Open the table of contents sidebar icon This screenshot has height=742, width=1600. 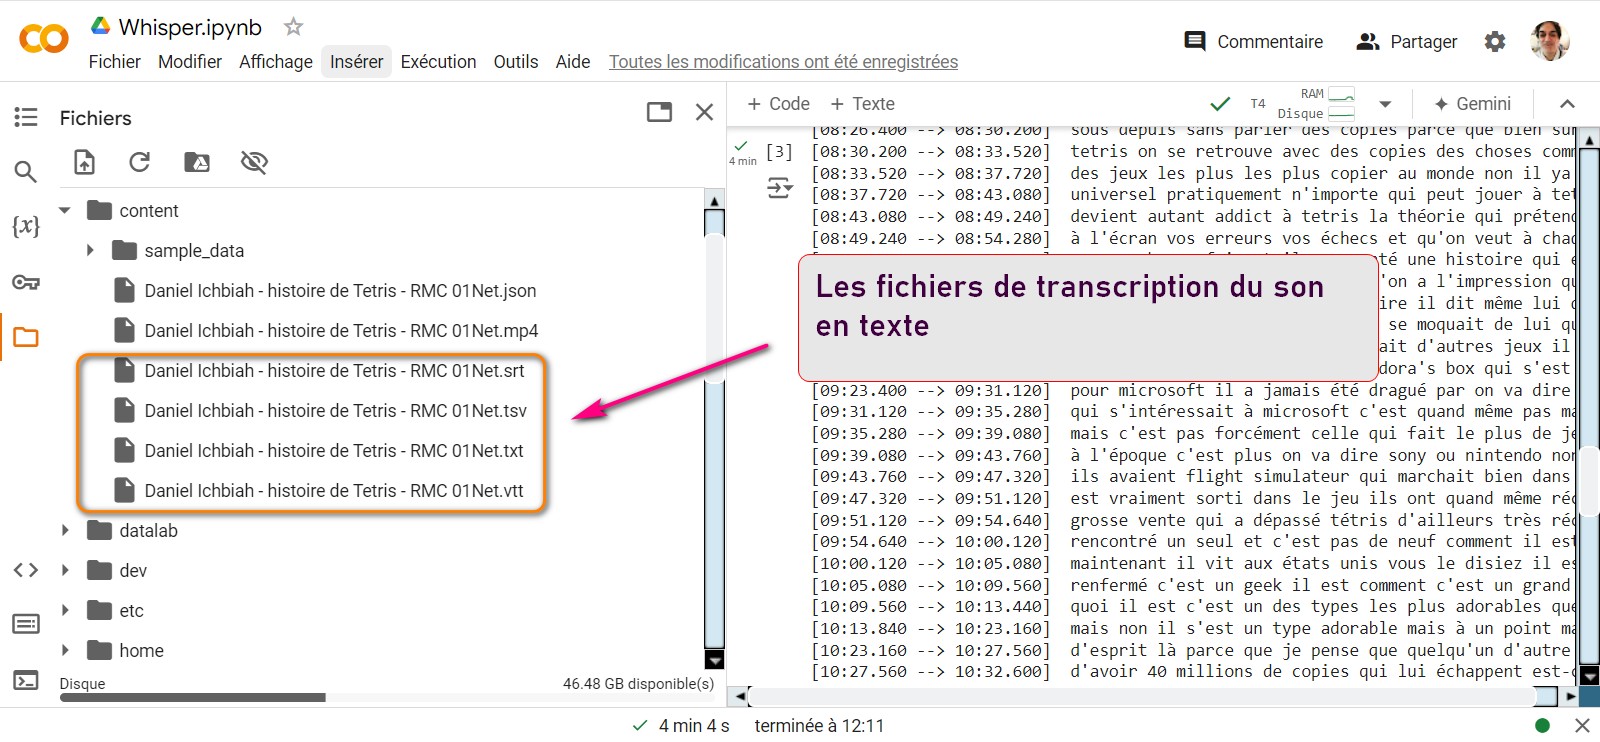tap(26, 117)
